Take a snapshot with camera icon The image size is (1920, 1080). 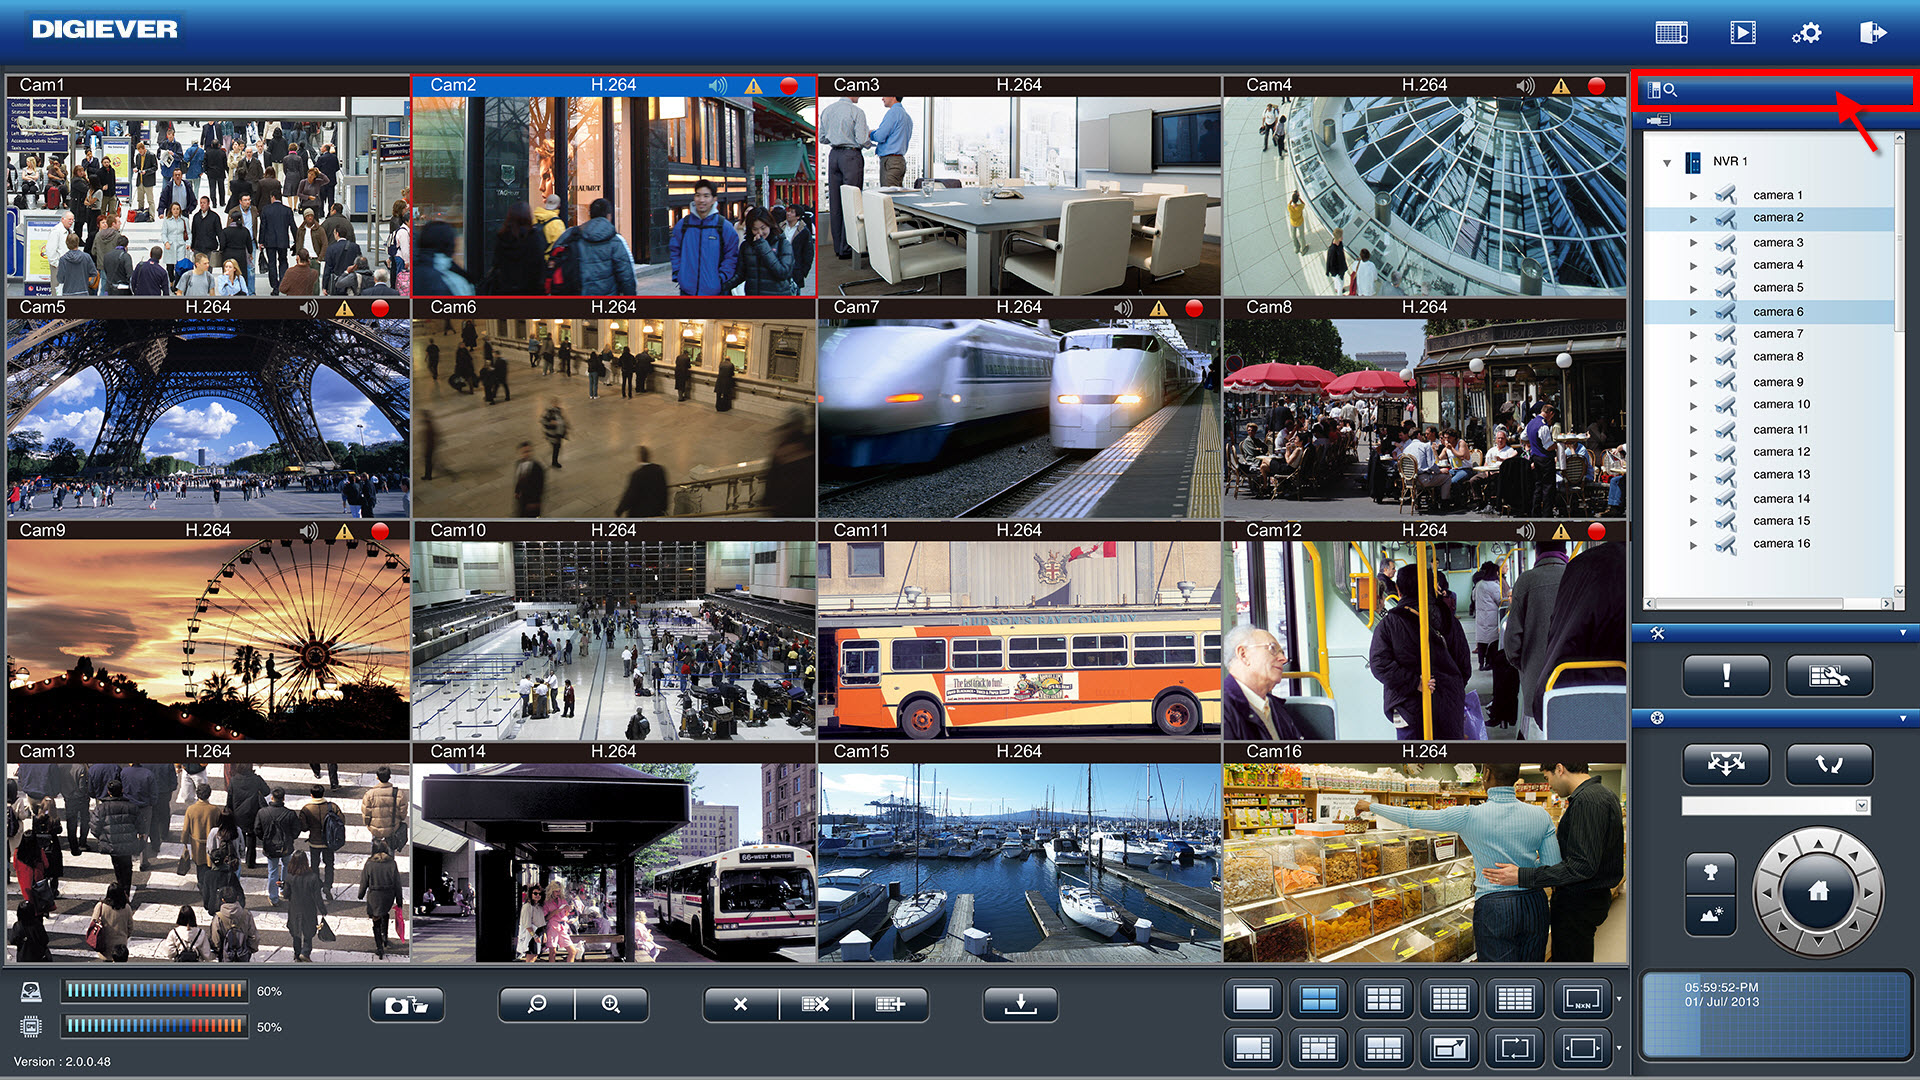click(x=406, y=1004)
